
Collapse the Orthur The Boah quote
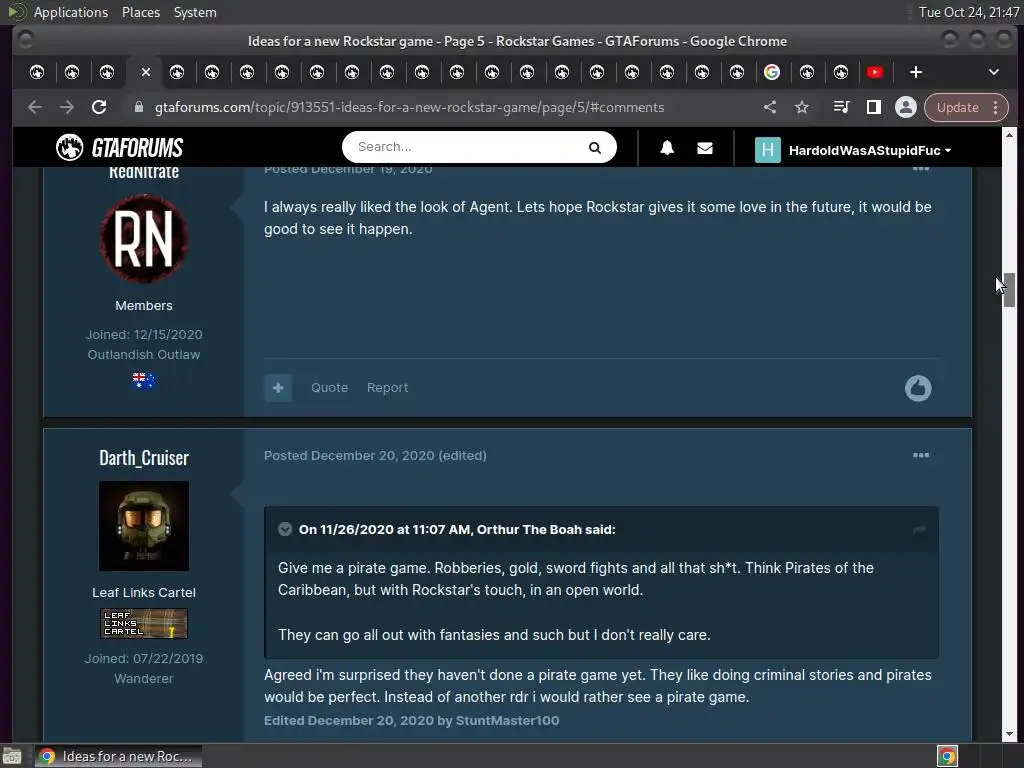tap(285, 529)
